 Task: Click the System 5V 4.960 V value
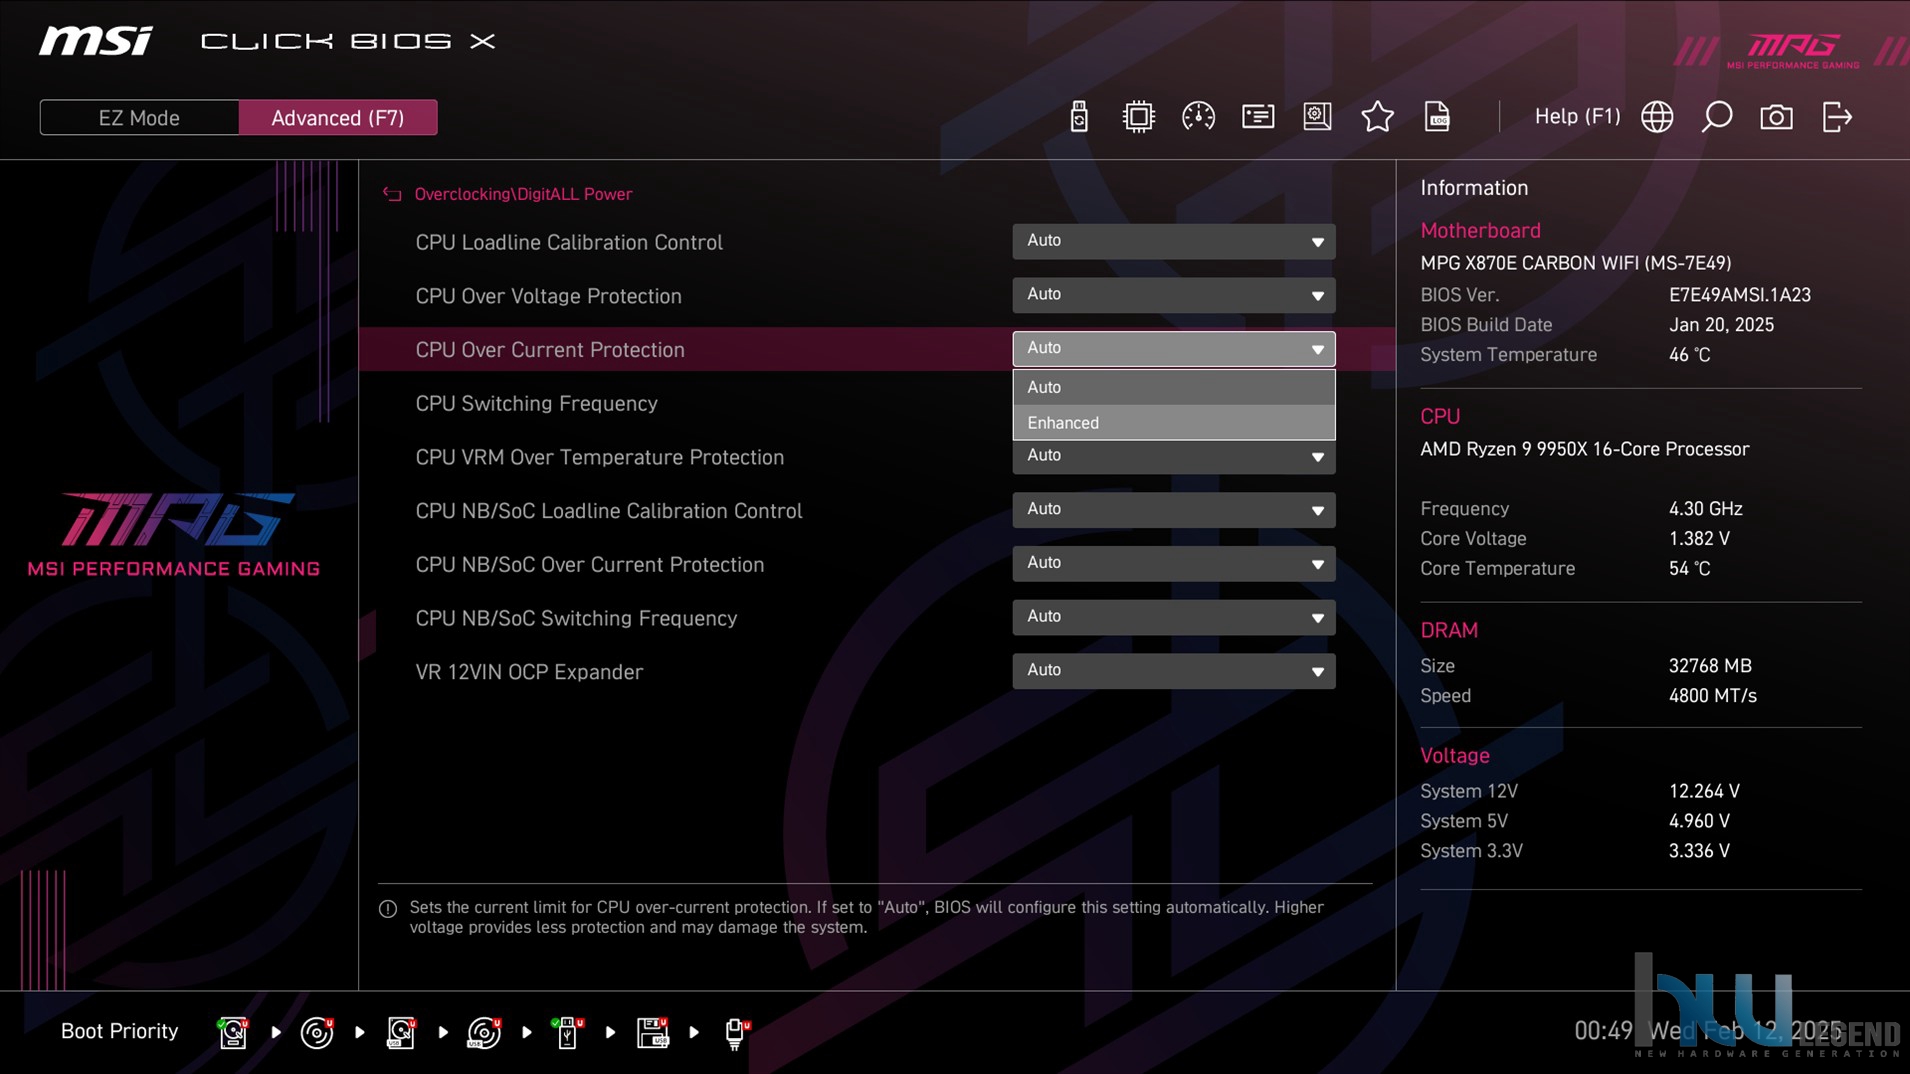(1699, 821)
